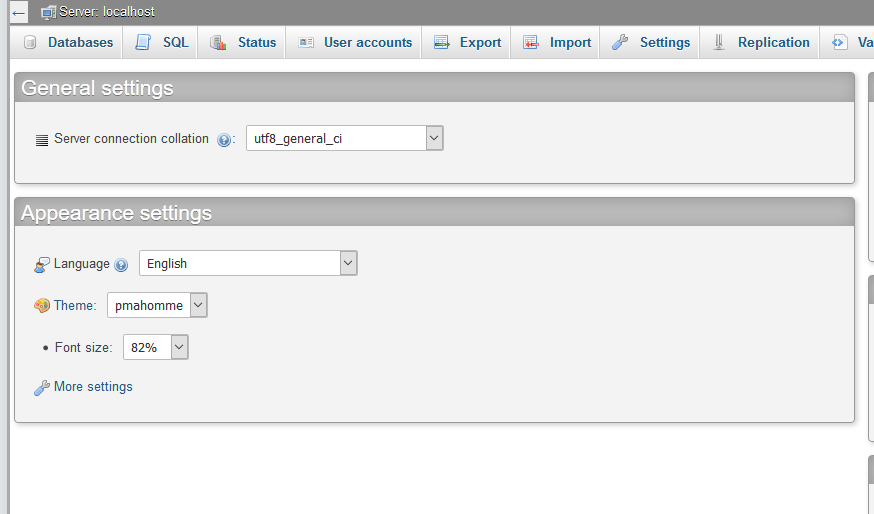Open the Font size dropdown
This screenshot has width=874, height=514.
point(156,347)
